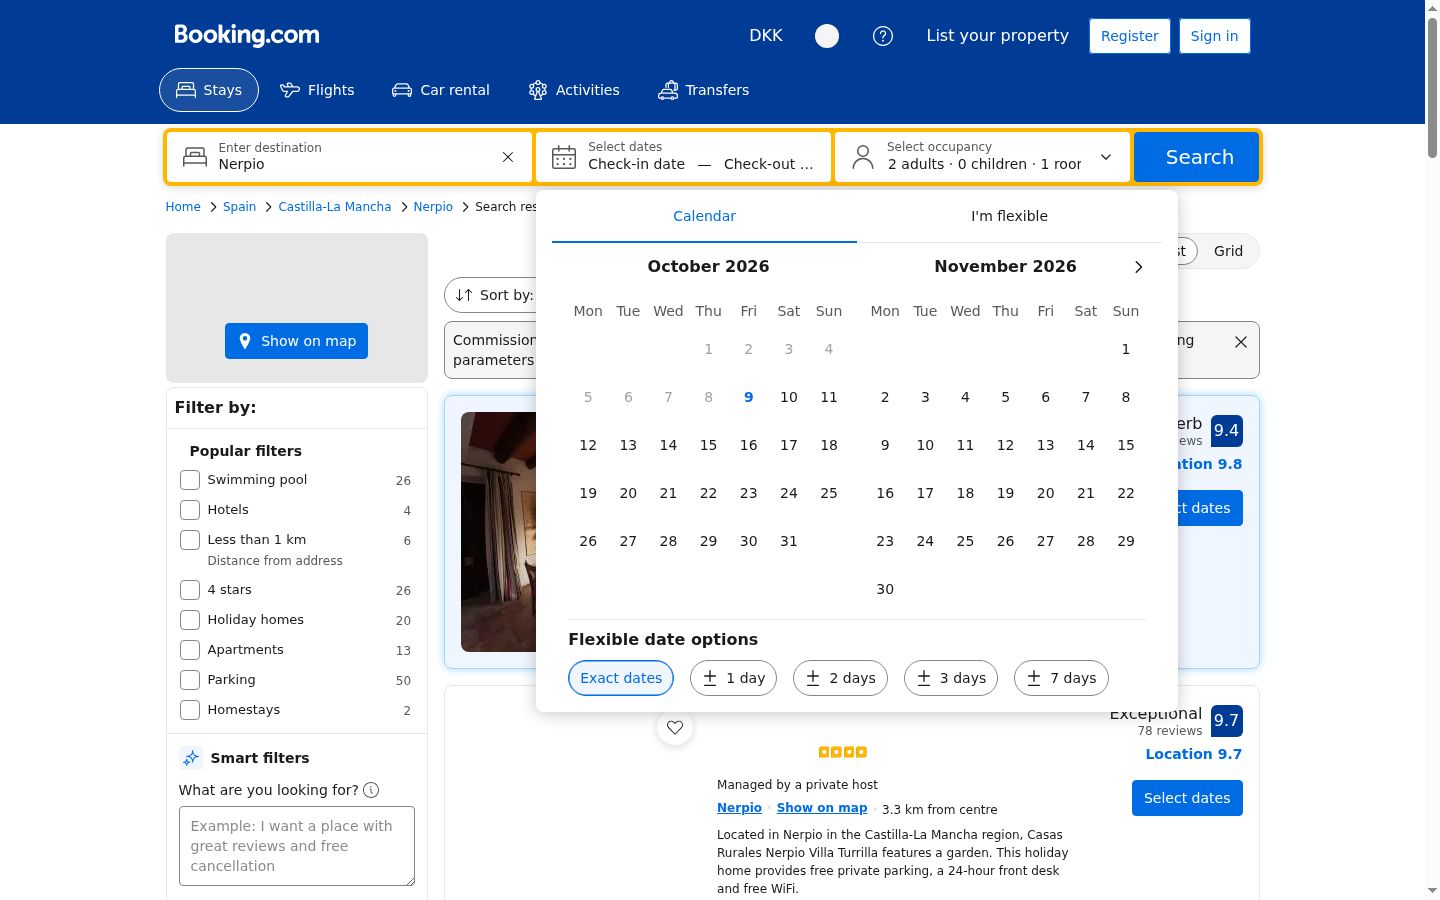Click the calendar icon in date field
Viewport: 1440px width, 900px height.
click(564, 157)
